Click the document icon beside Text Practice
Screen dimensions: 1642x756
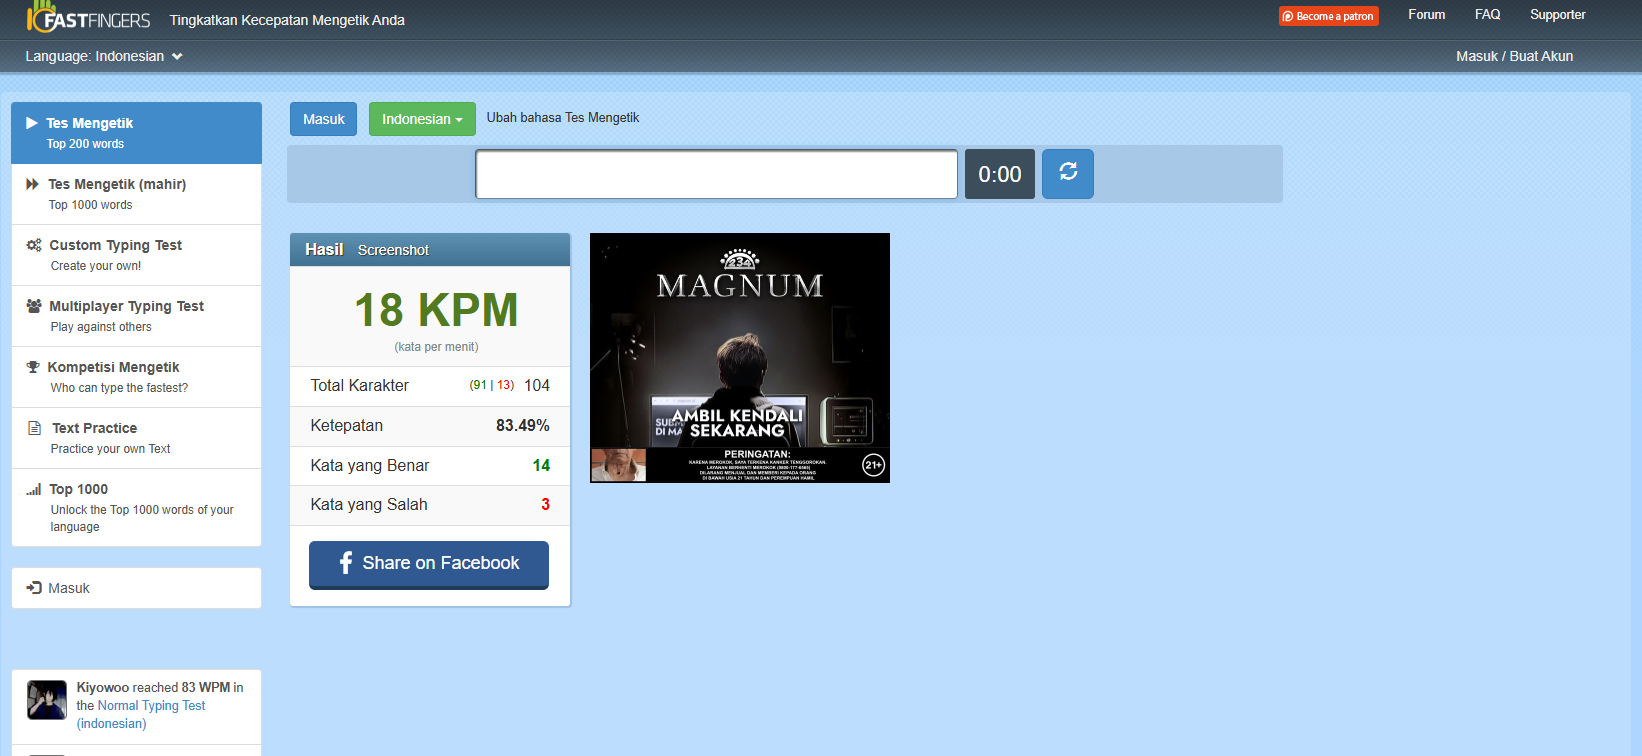pos(34,428)
